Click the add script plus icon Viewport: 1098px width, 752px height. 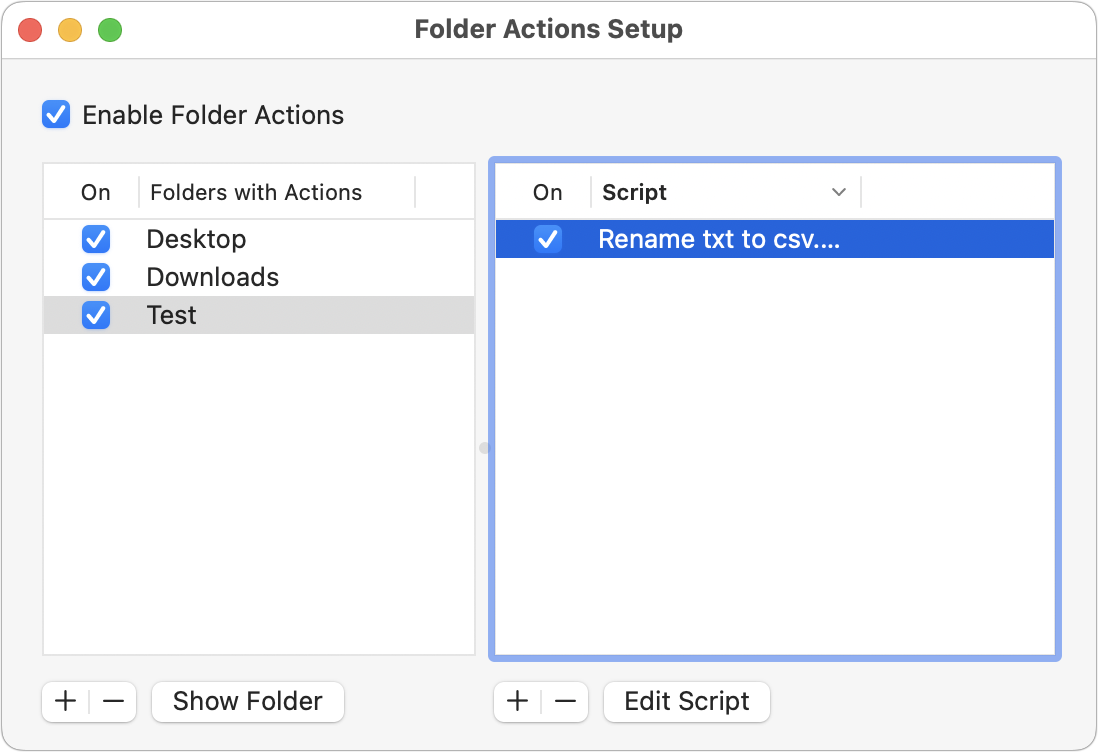tap(517, 701)
